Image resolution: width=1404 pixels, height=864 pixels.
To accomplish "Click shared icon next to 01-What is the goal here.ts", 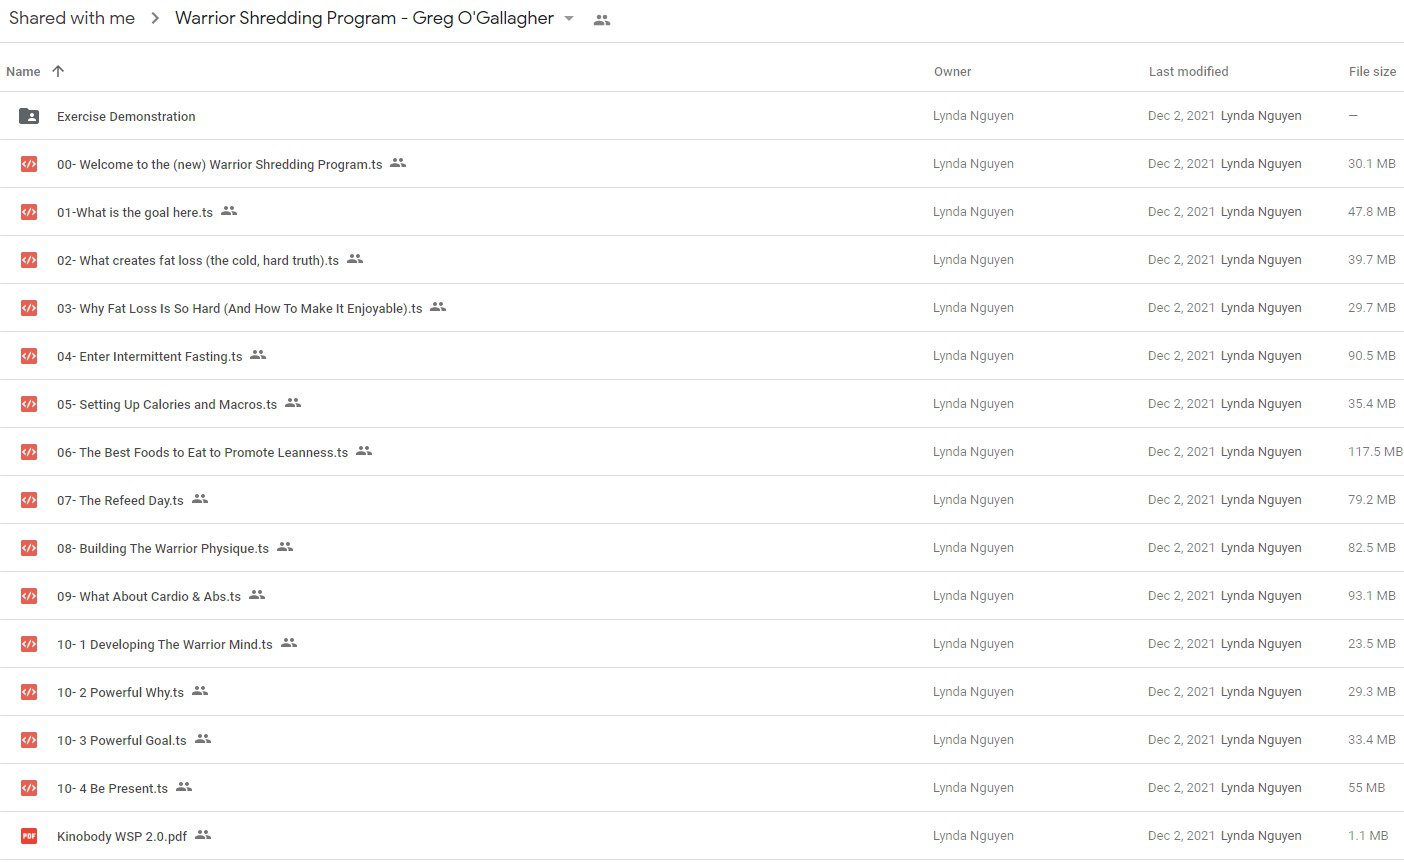I will tap(229, 211).
